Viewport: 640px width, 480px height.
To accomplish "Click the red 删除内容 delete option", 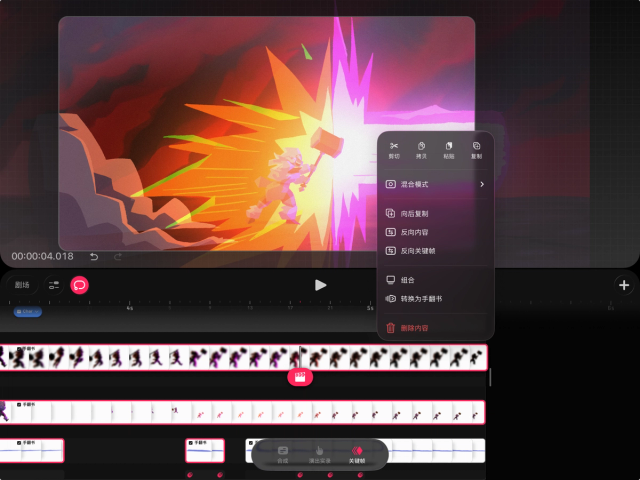I will (435, 328).
